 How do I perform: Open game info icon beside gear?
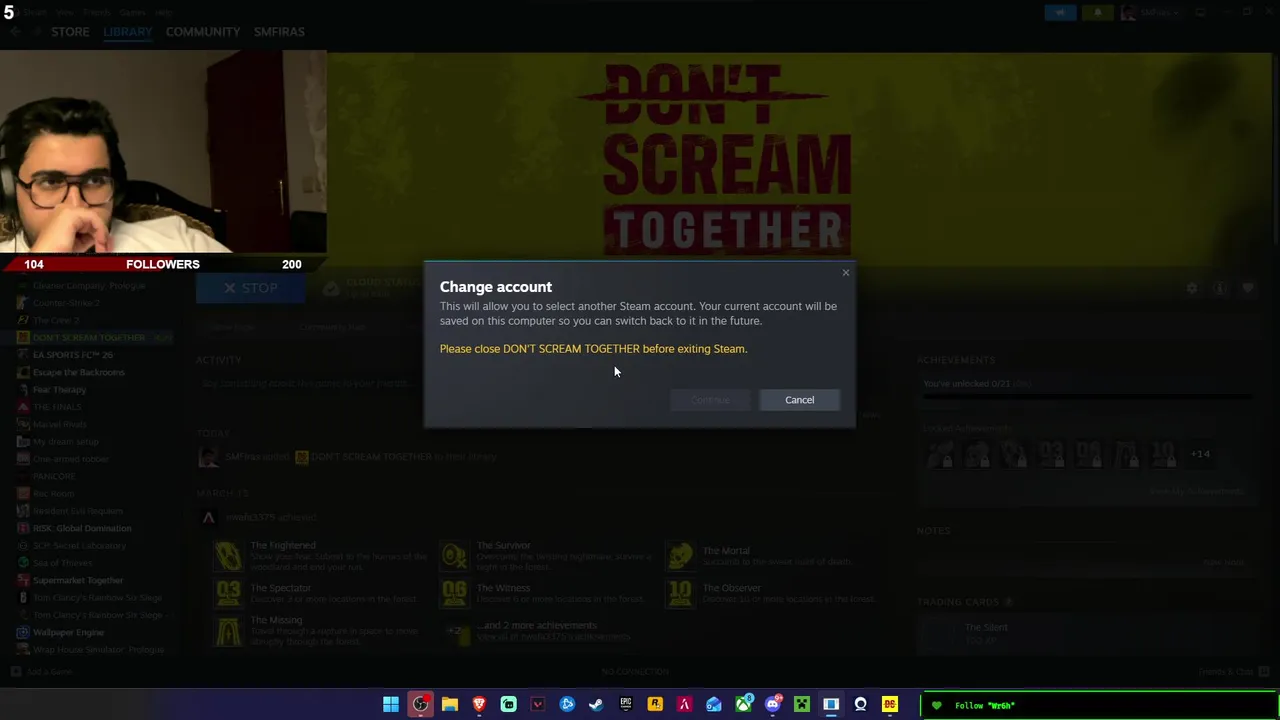[x=1219, y=288]
